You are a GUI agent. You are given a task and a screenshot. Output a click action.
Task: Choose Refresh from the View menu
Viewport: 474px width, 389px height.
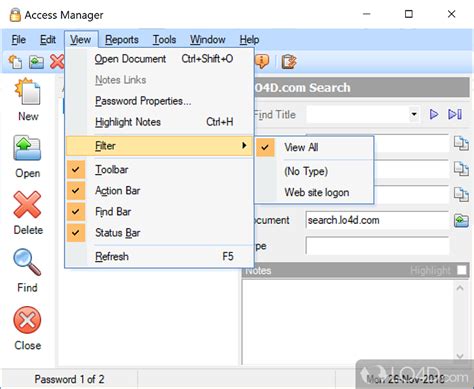click(x=159, y=256)
